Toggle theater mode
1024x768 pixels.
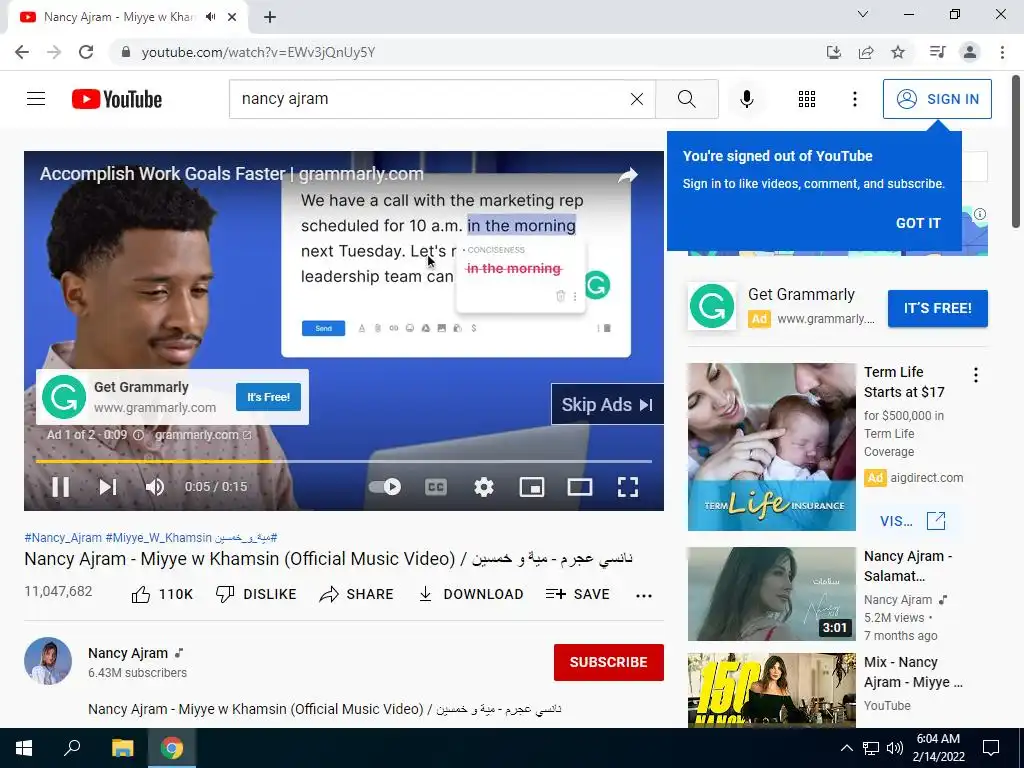579,487
